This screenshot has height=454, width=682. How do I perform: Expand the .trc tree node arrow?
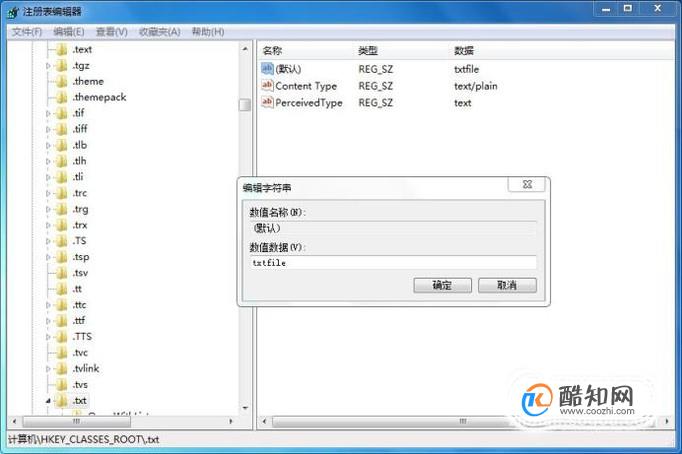pos(48,194)
